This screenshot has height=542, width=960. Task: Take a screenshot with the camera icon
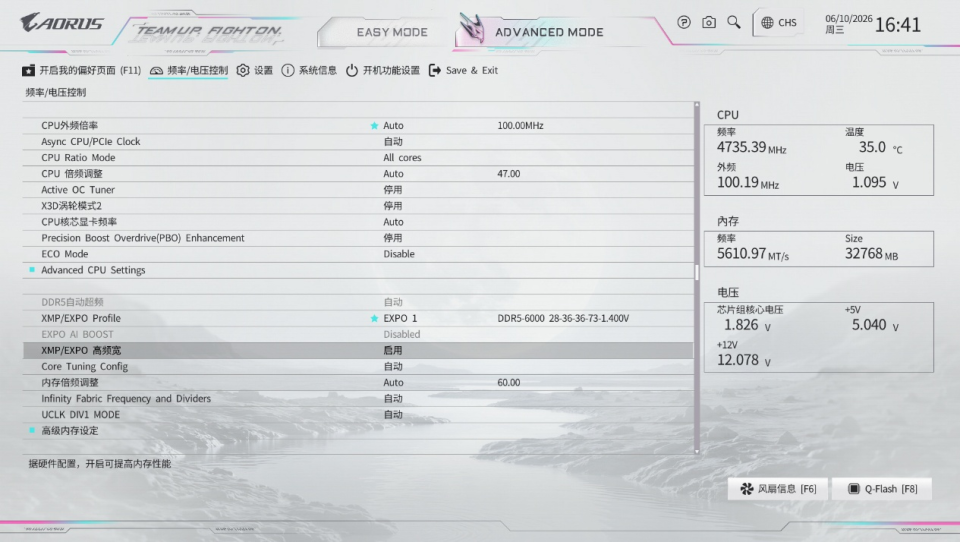pos(709,23)
